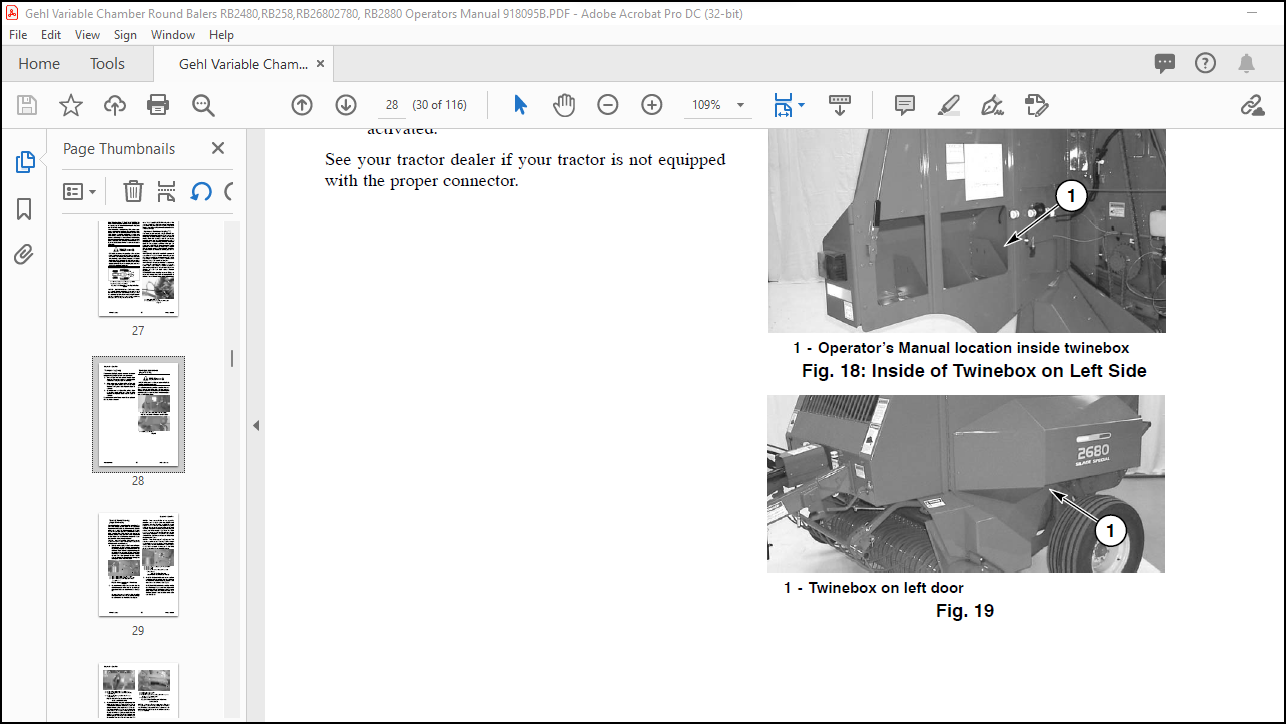
Task: Click the 'Operator's Manual location inside twinebox' text
Action: click(x=961, y=348)
